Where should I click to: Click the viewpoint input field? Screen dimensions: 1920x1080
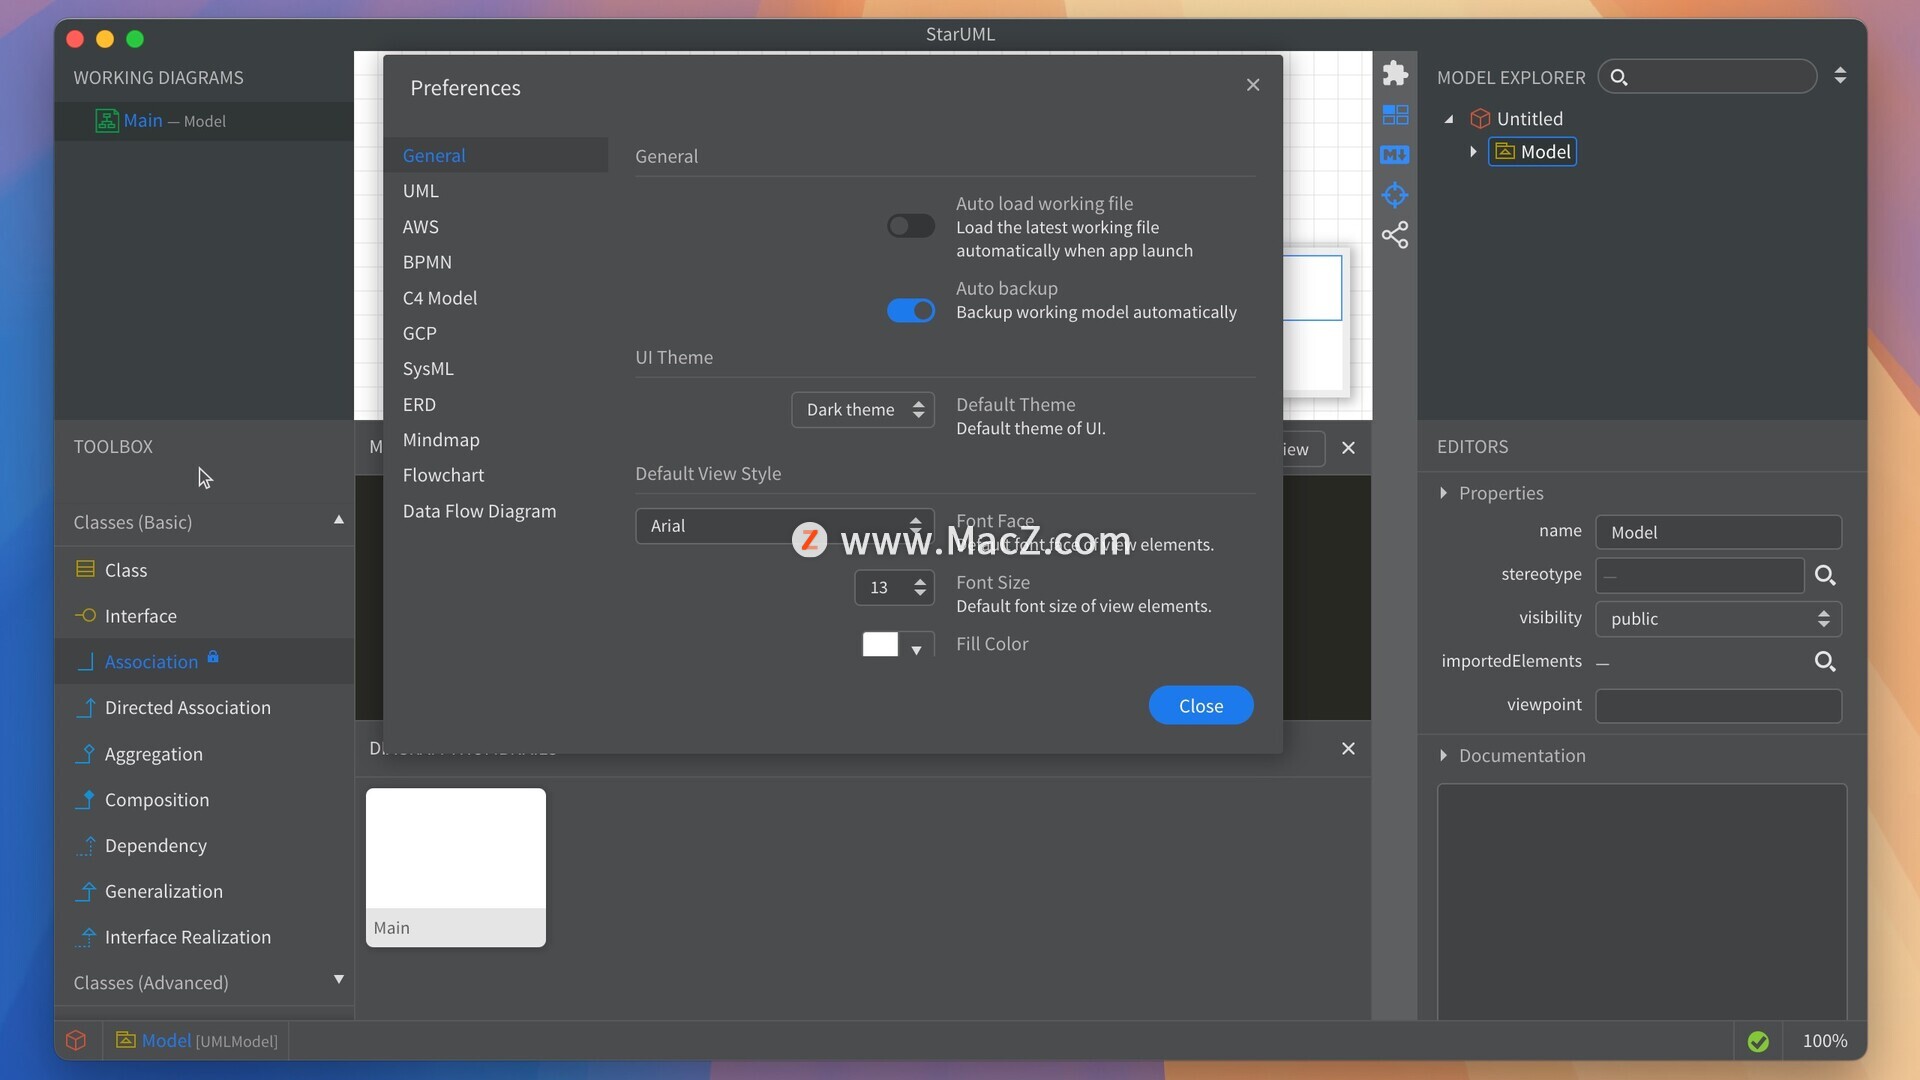coord(1718,706)
